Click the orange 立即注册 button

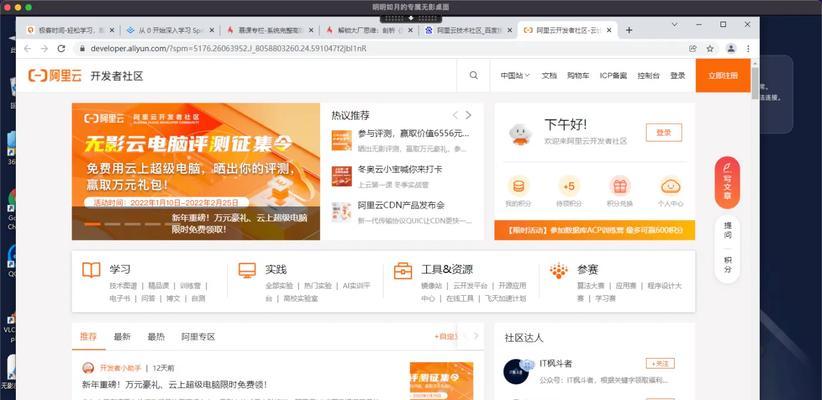[x=723, y=75]
